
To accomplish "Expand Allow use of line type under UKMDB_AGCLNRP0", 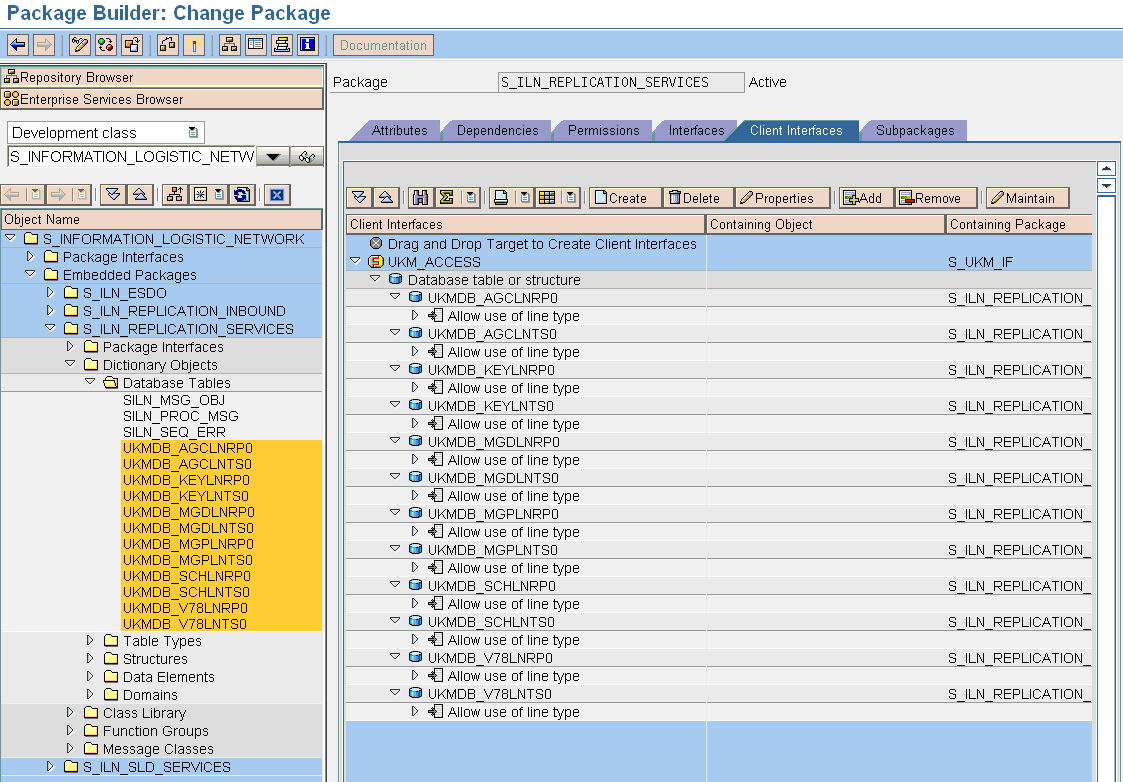I will 415,316.
